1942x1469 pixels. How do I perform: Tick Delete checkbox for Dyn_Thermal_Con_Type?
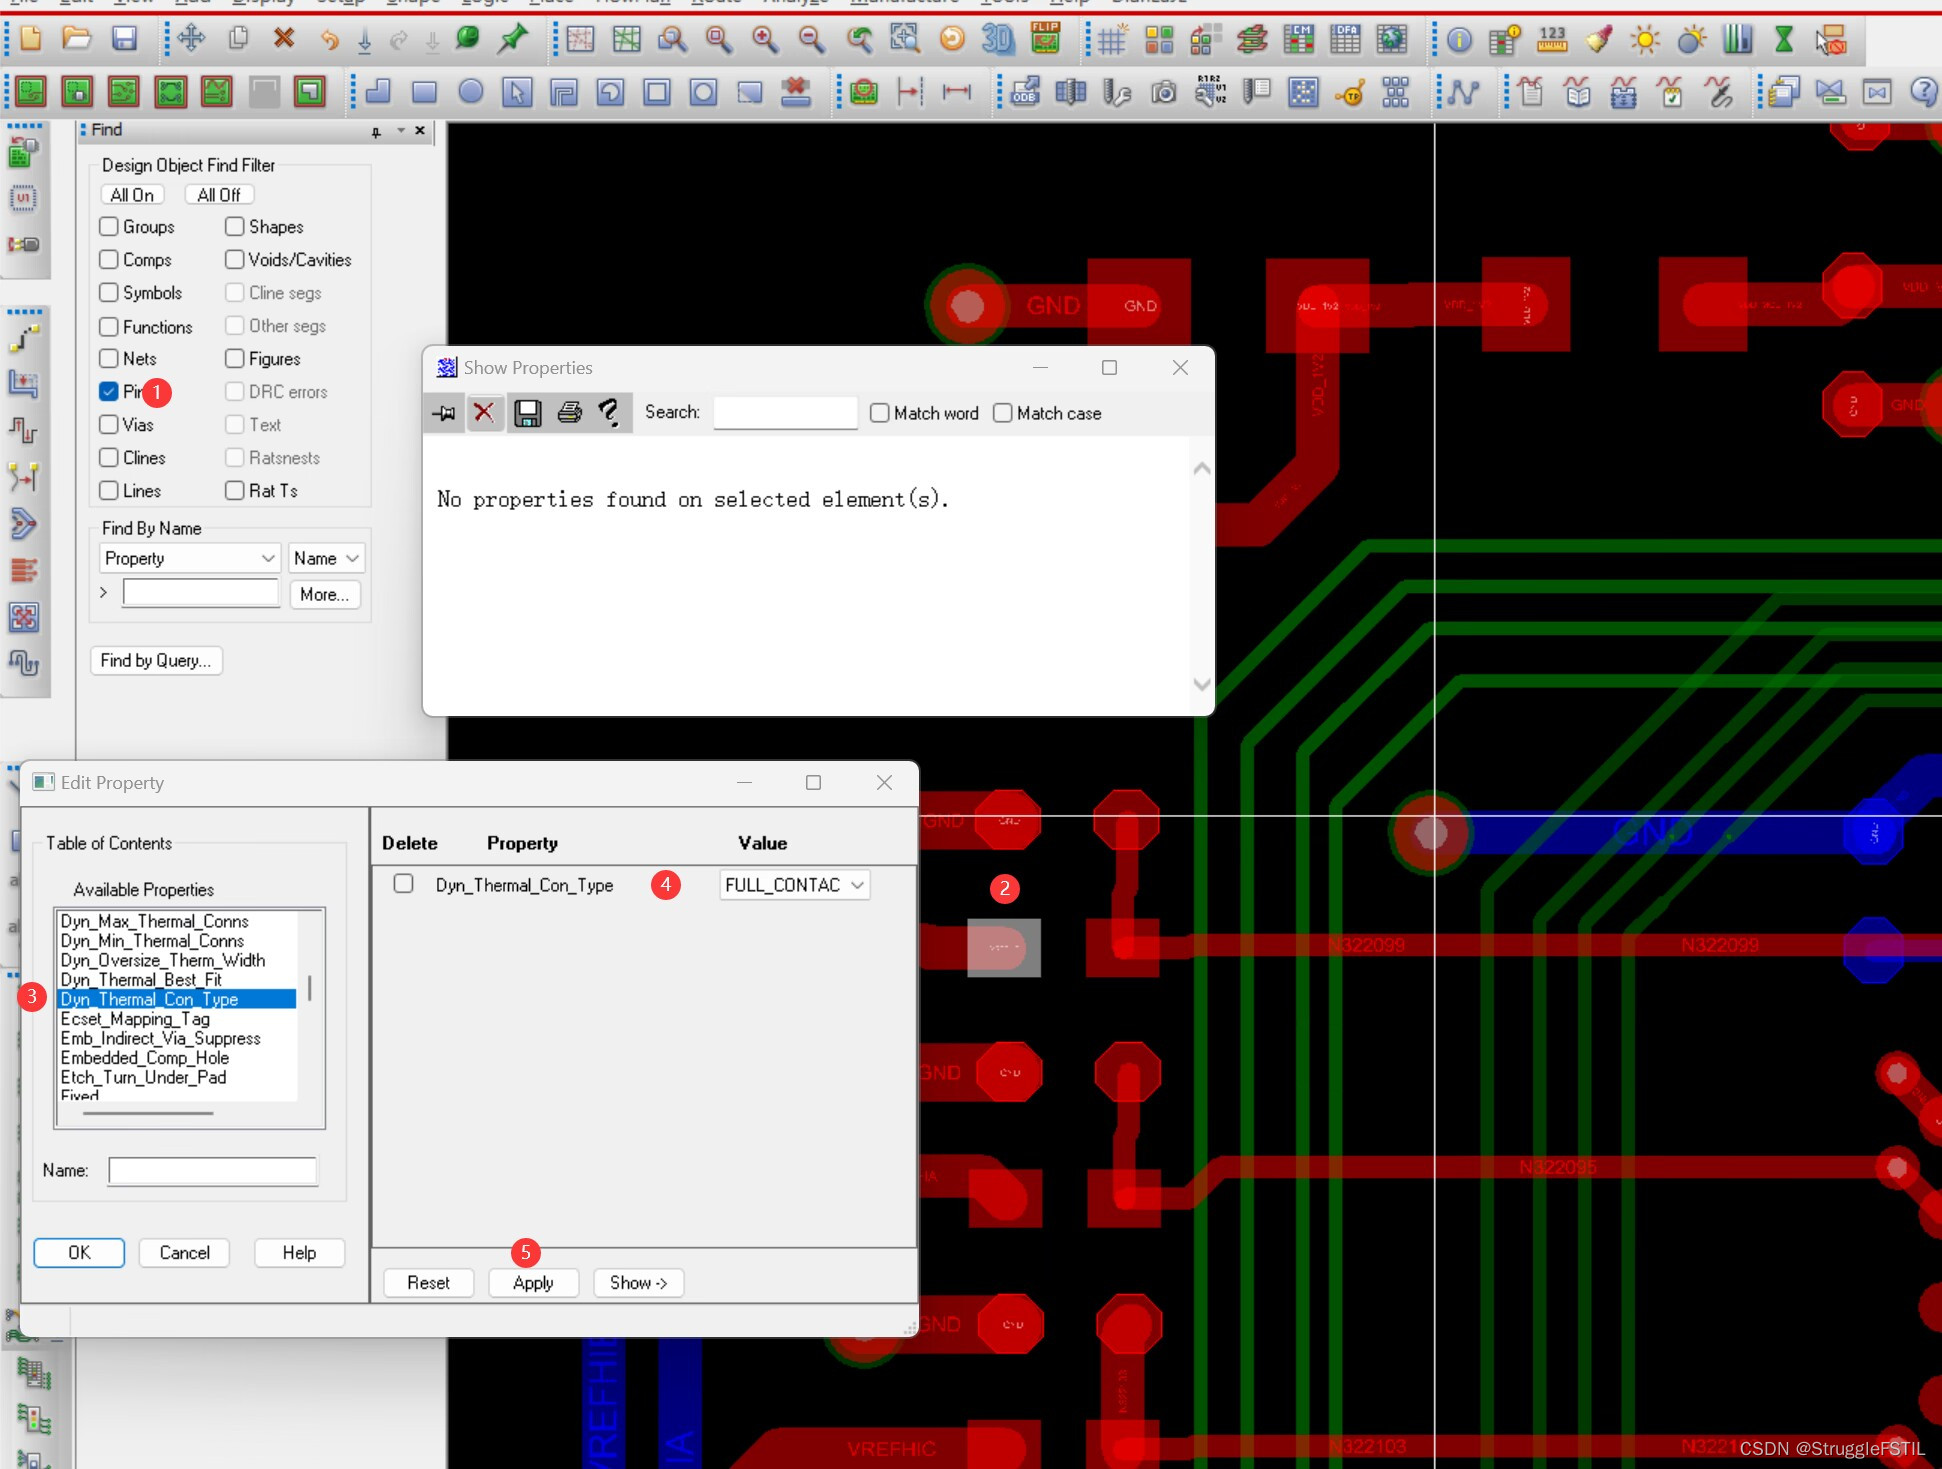403,884
